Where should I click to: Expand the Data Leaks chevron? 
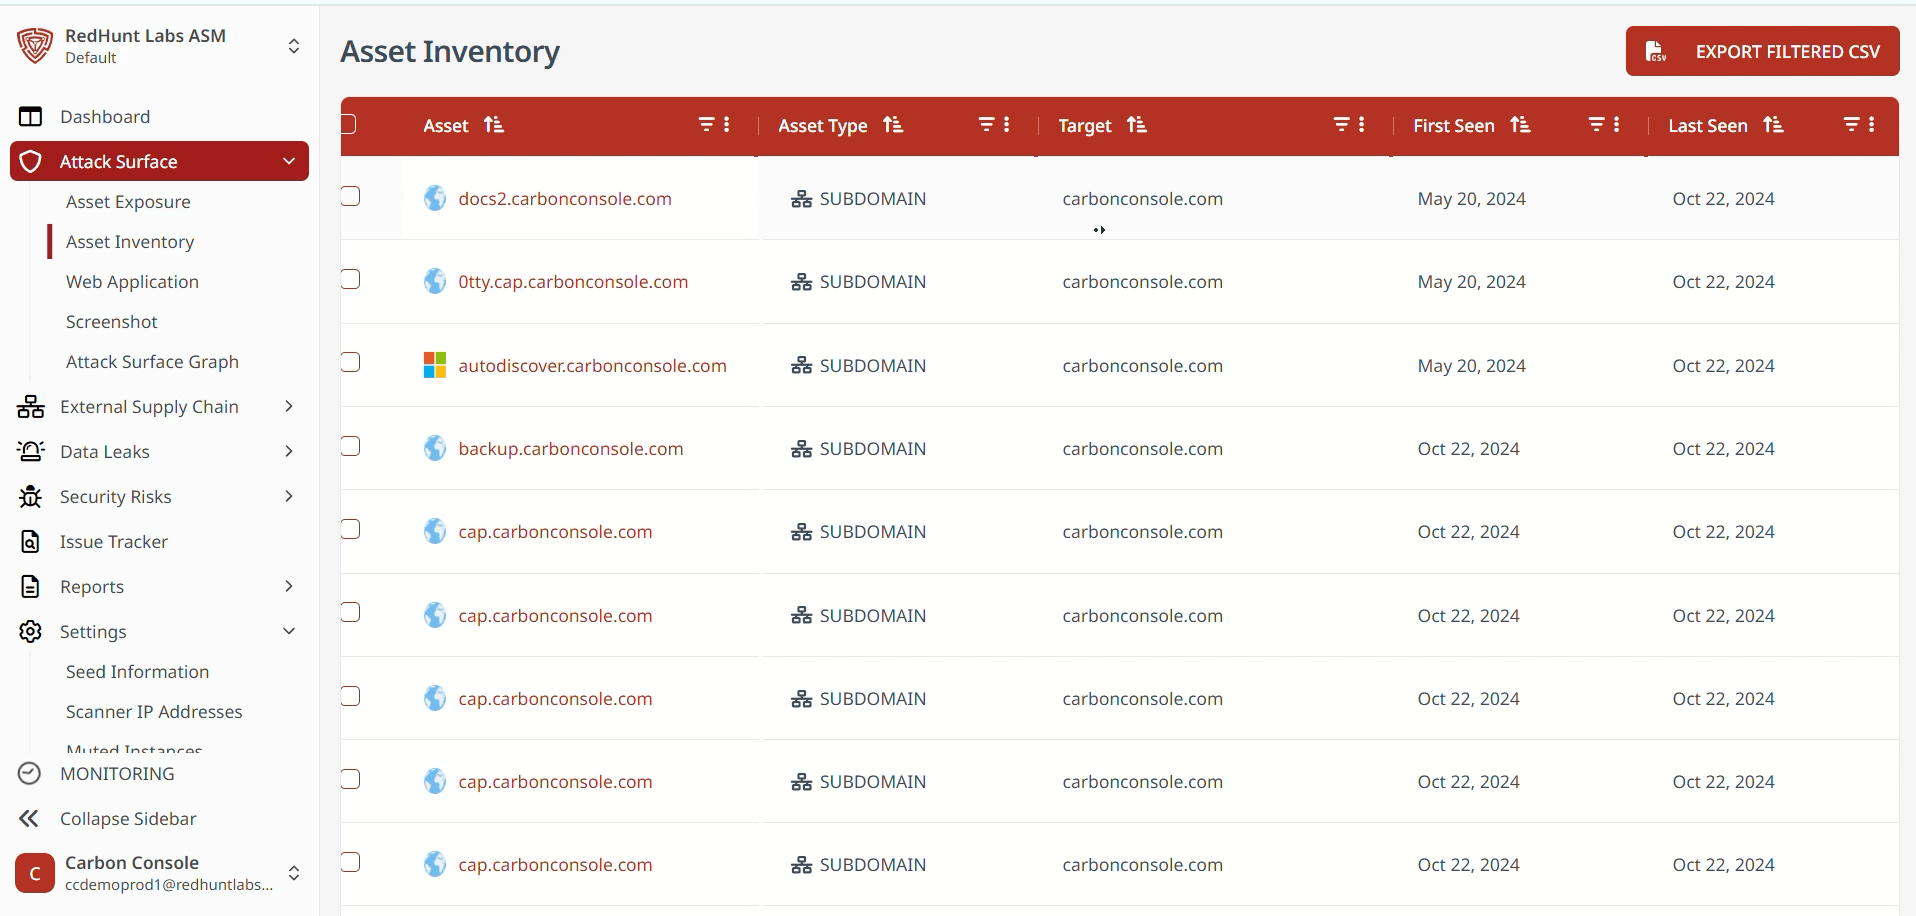click(289, 451)
